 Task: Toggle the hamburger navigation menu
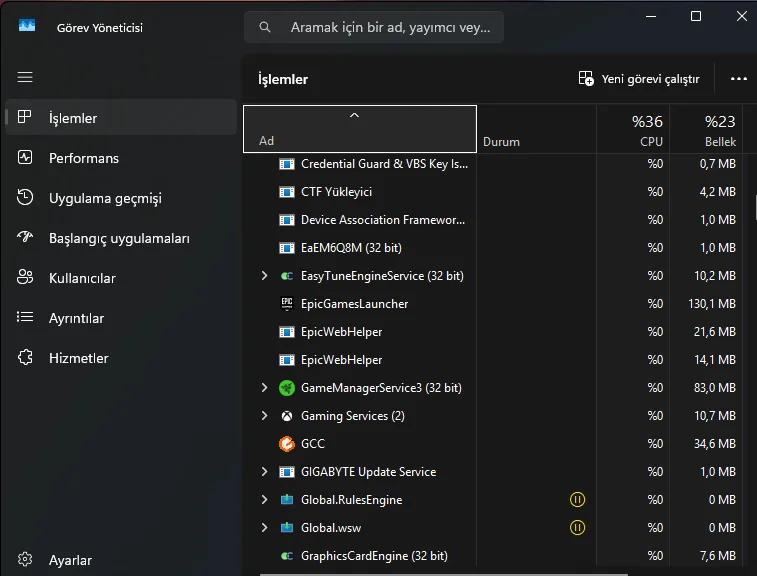click(x=25, y=77)
